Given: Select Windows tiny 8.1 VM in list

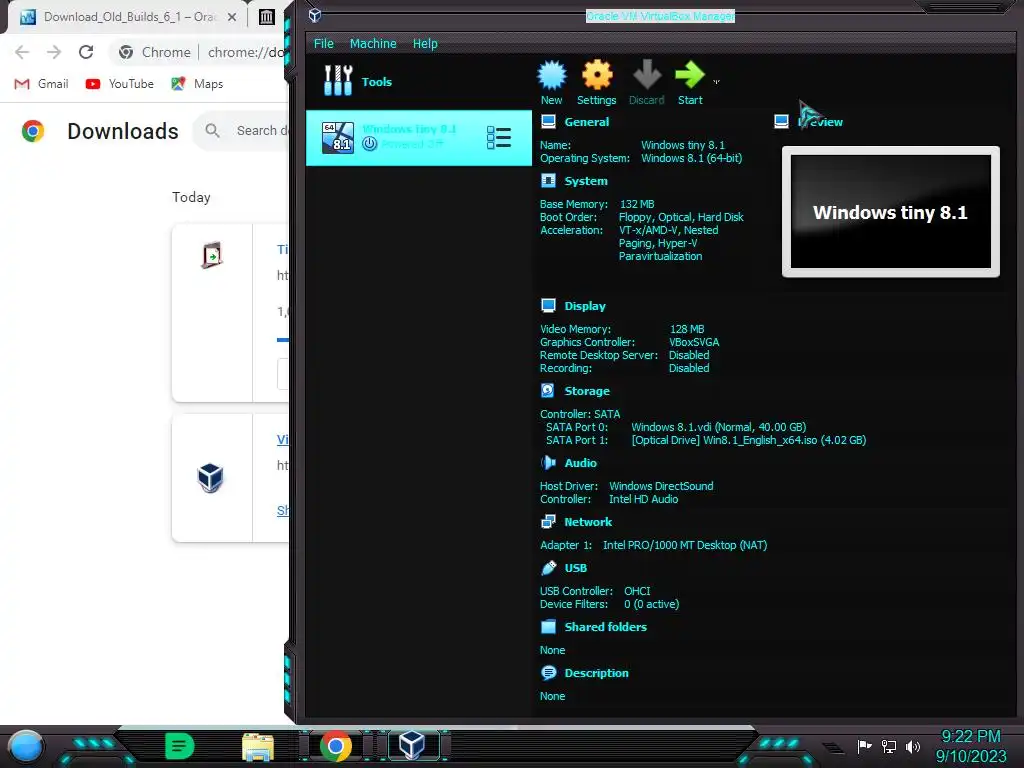Looking at the screenshot, I should coord(418,137).
